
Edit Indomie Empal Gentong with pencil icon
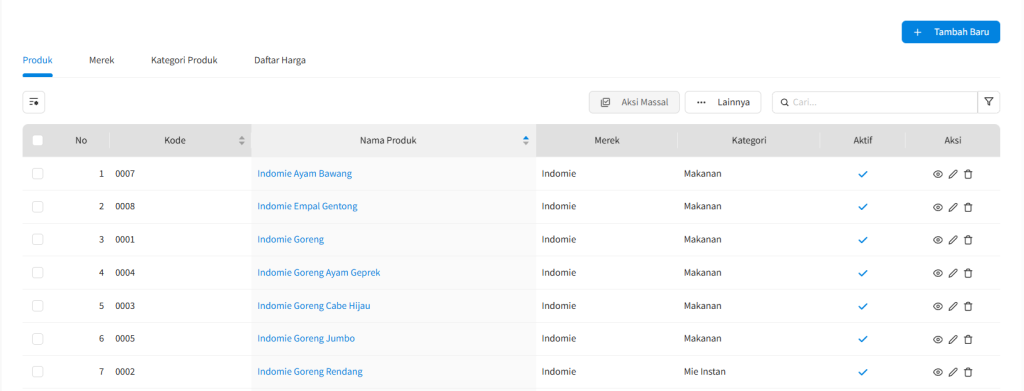(x=953, y=207)
